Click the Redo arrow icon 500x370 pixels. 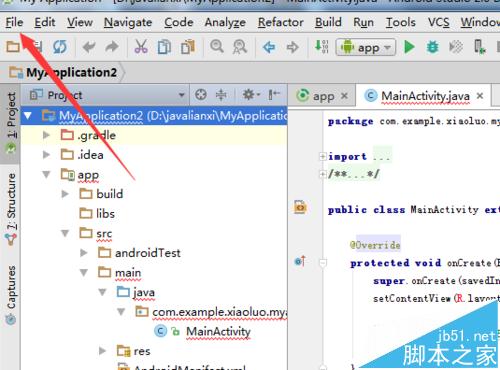click(112, 47)
